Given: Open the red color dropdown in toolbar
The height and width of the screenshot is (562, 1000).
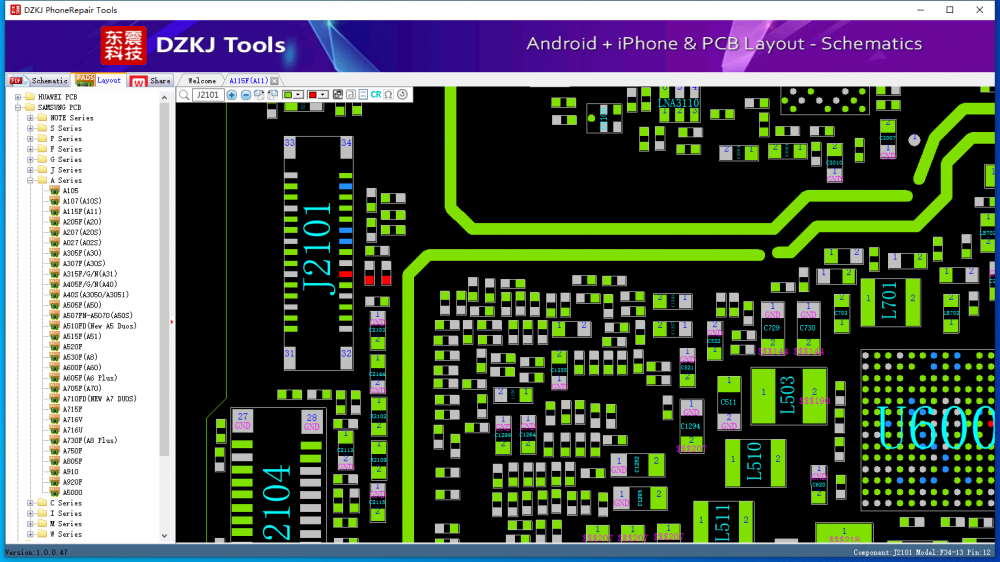Looking at the screenshot, I should click(x=324, y=95).
